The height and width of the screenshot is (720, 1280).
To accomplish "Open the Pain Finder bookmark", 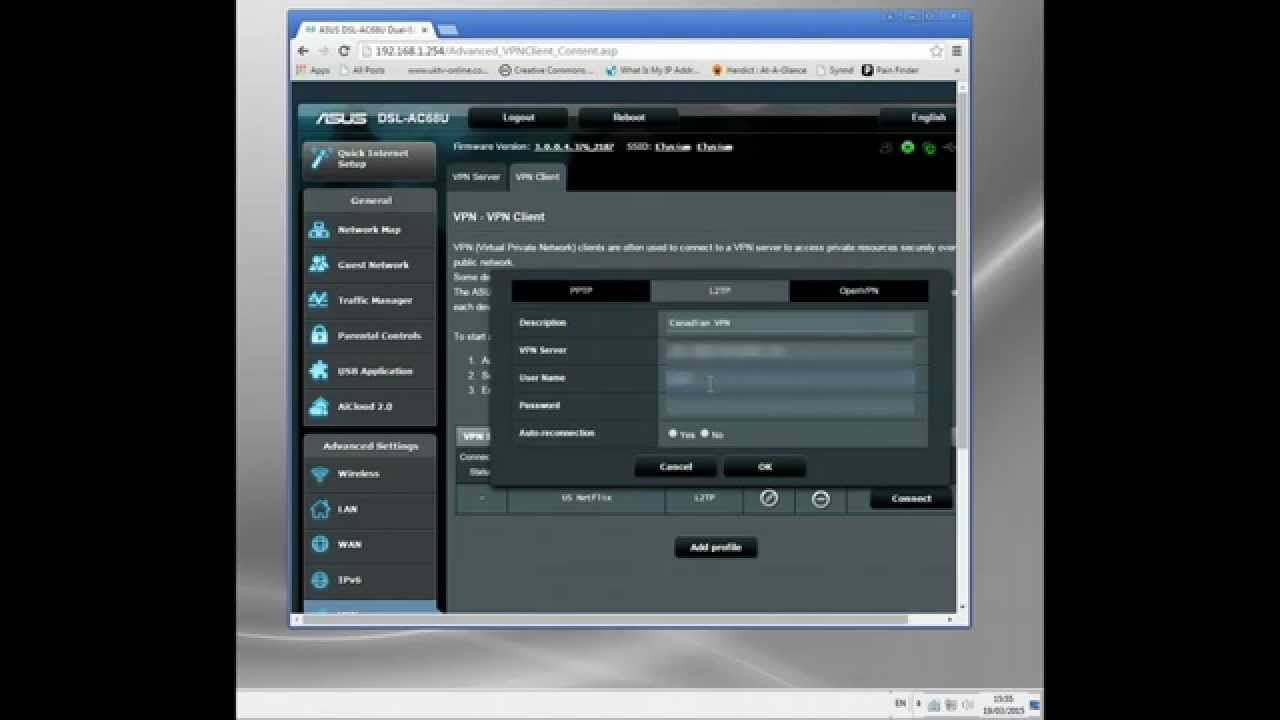I will coord(890,70).
